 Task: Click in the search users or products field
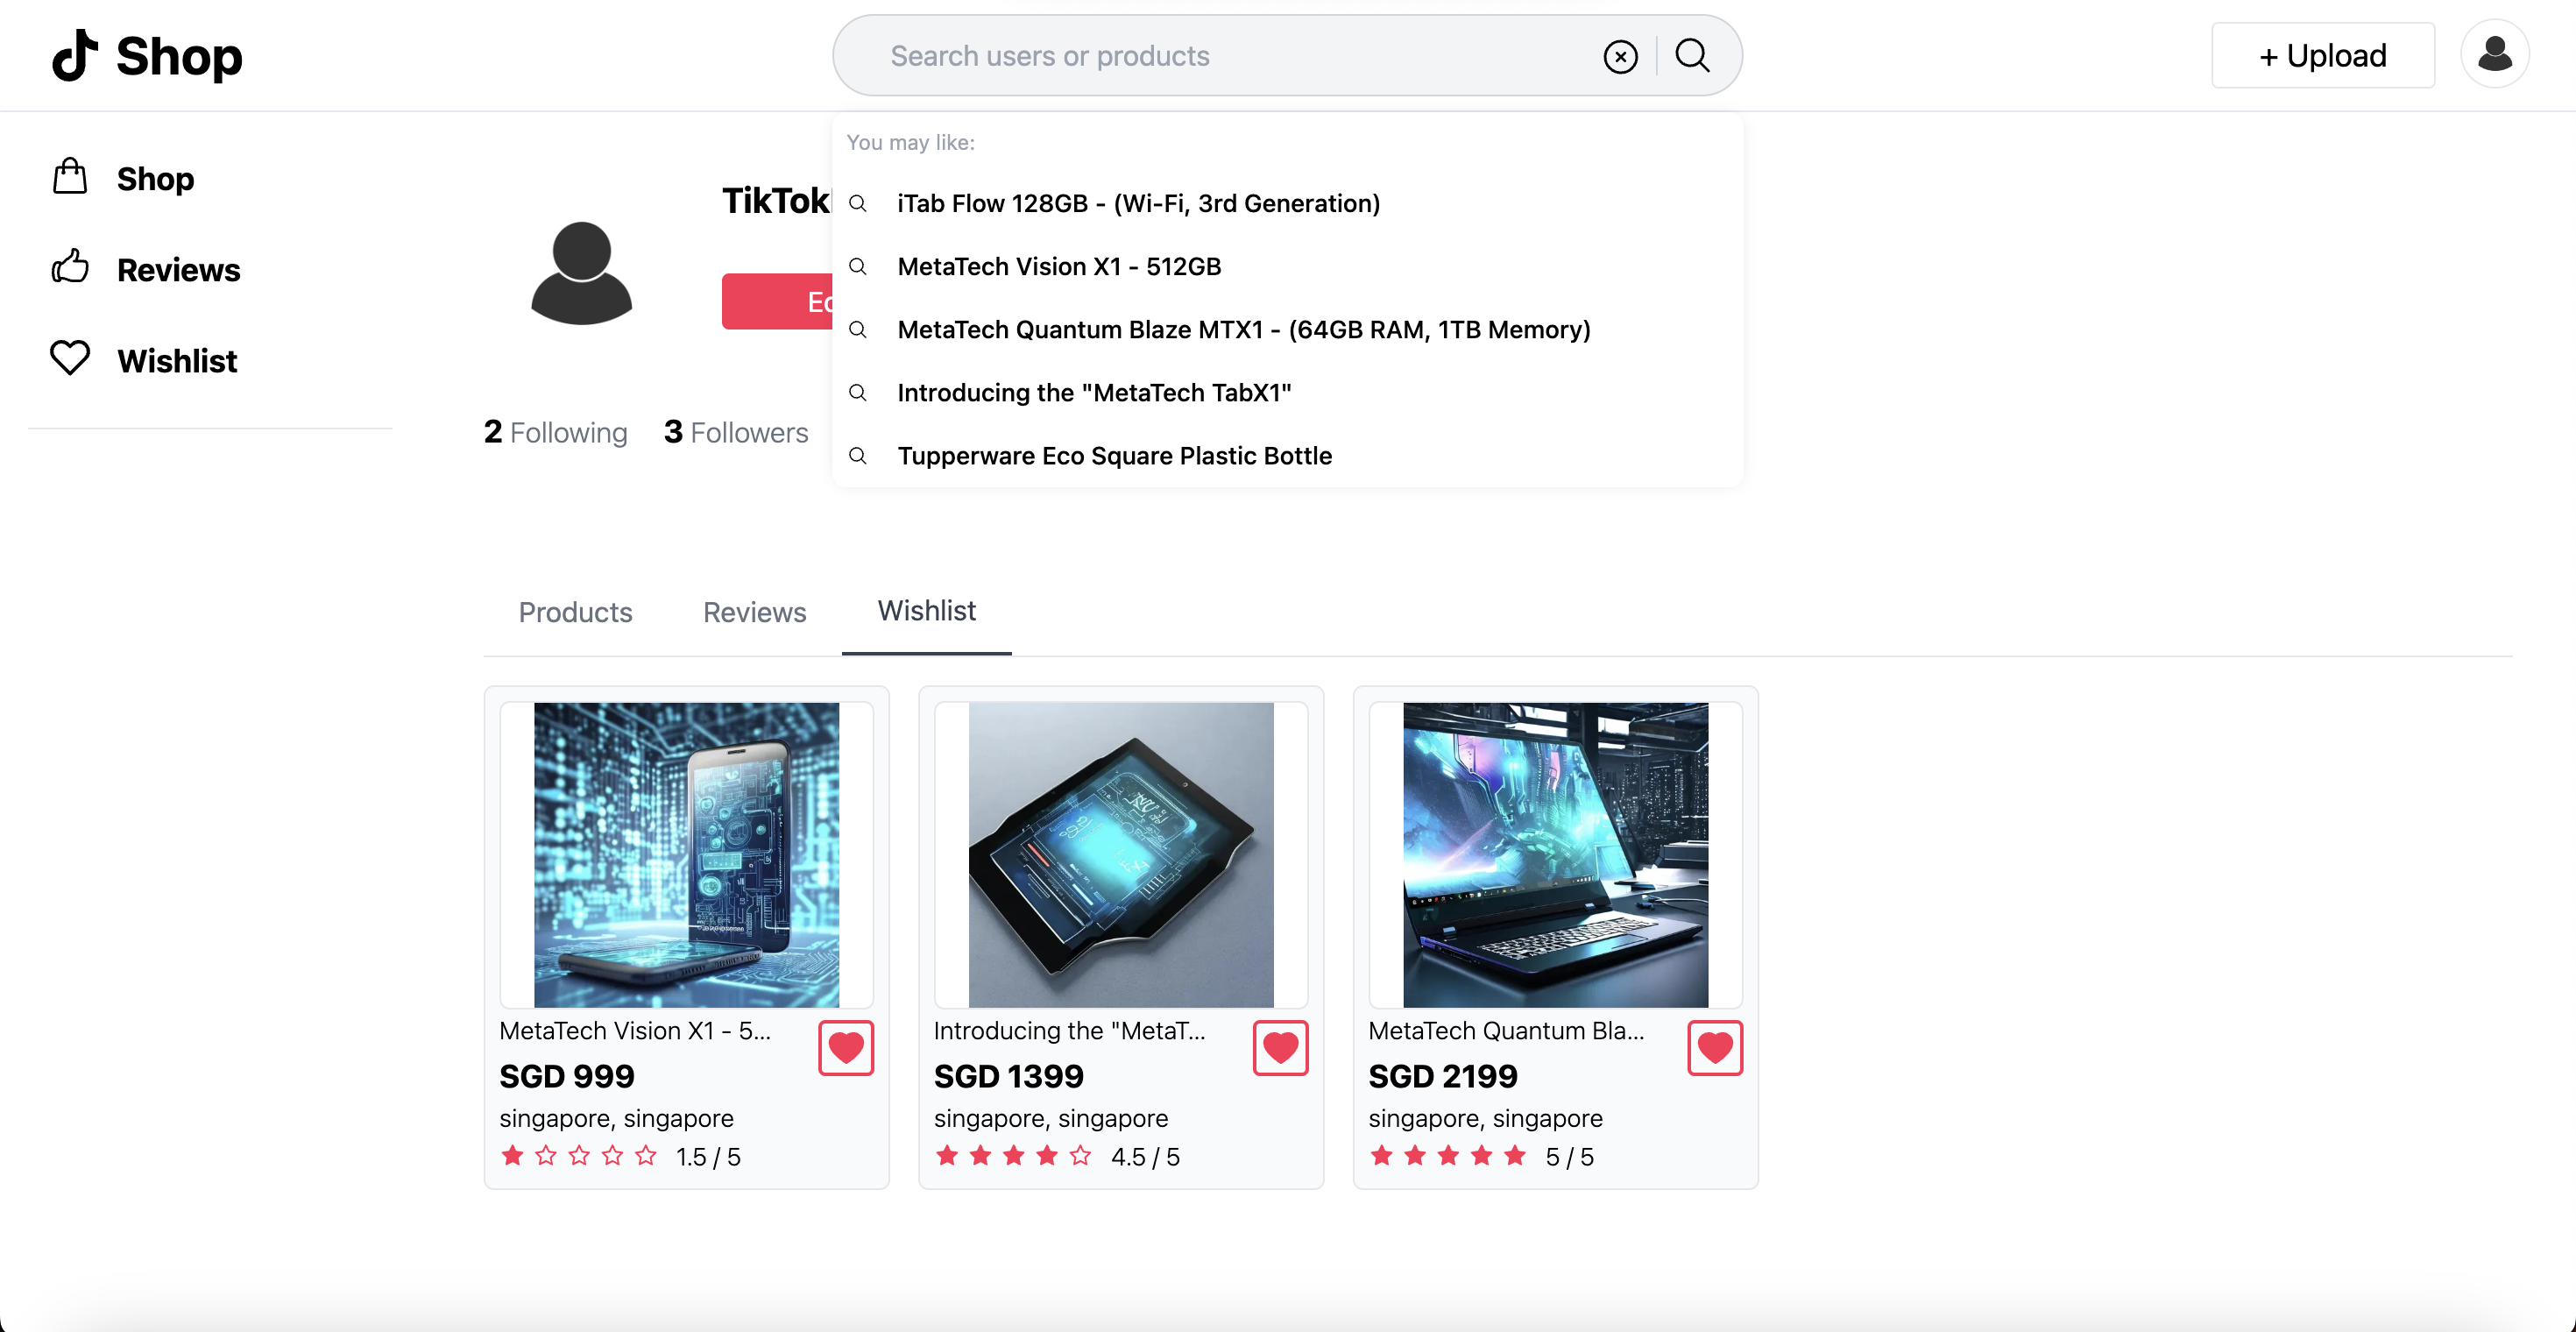pos(1200,56)
